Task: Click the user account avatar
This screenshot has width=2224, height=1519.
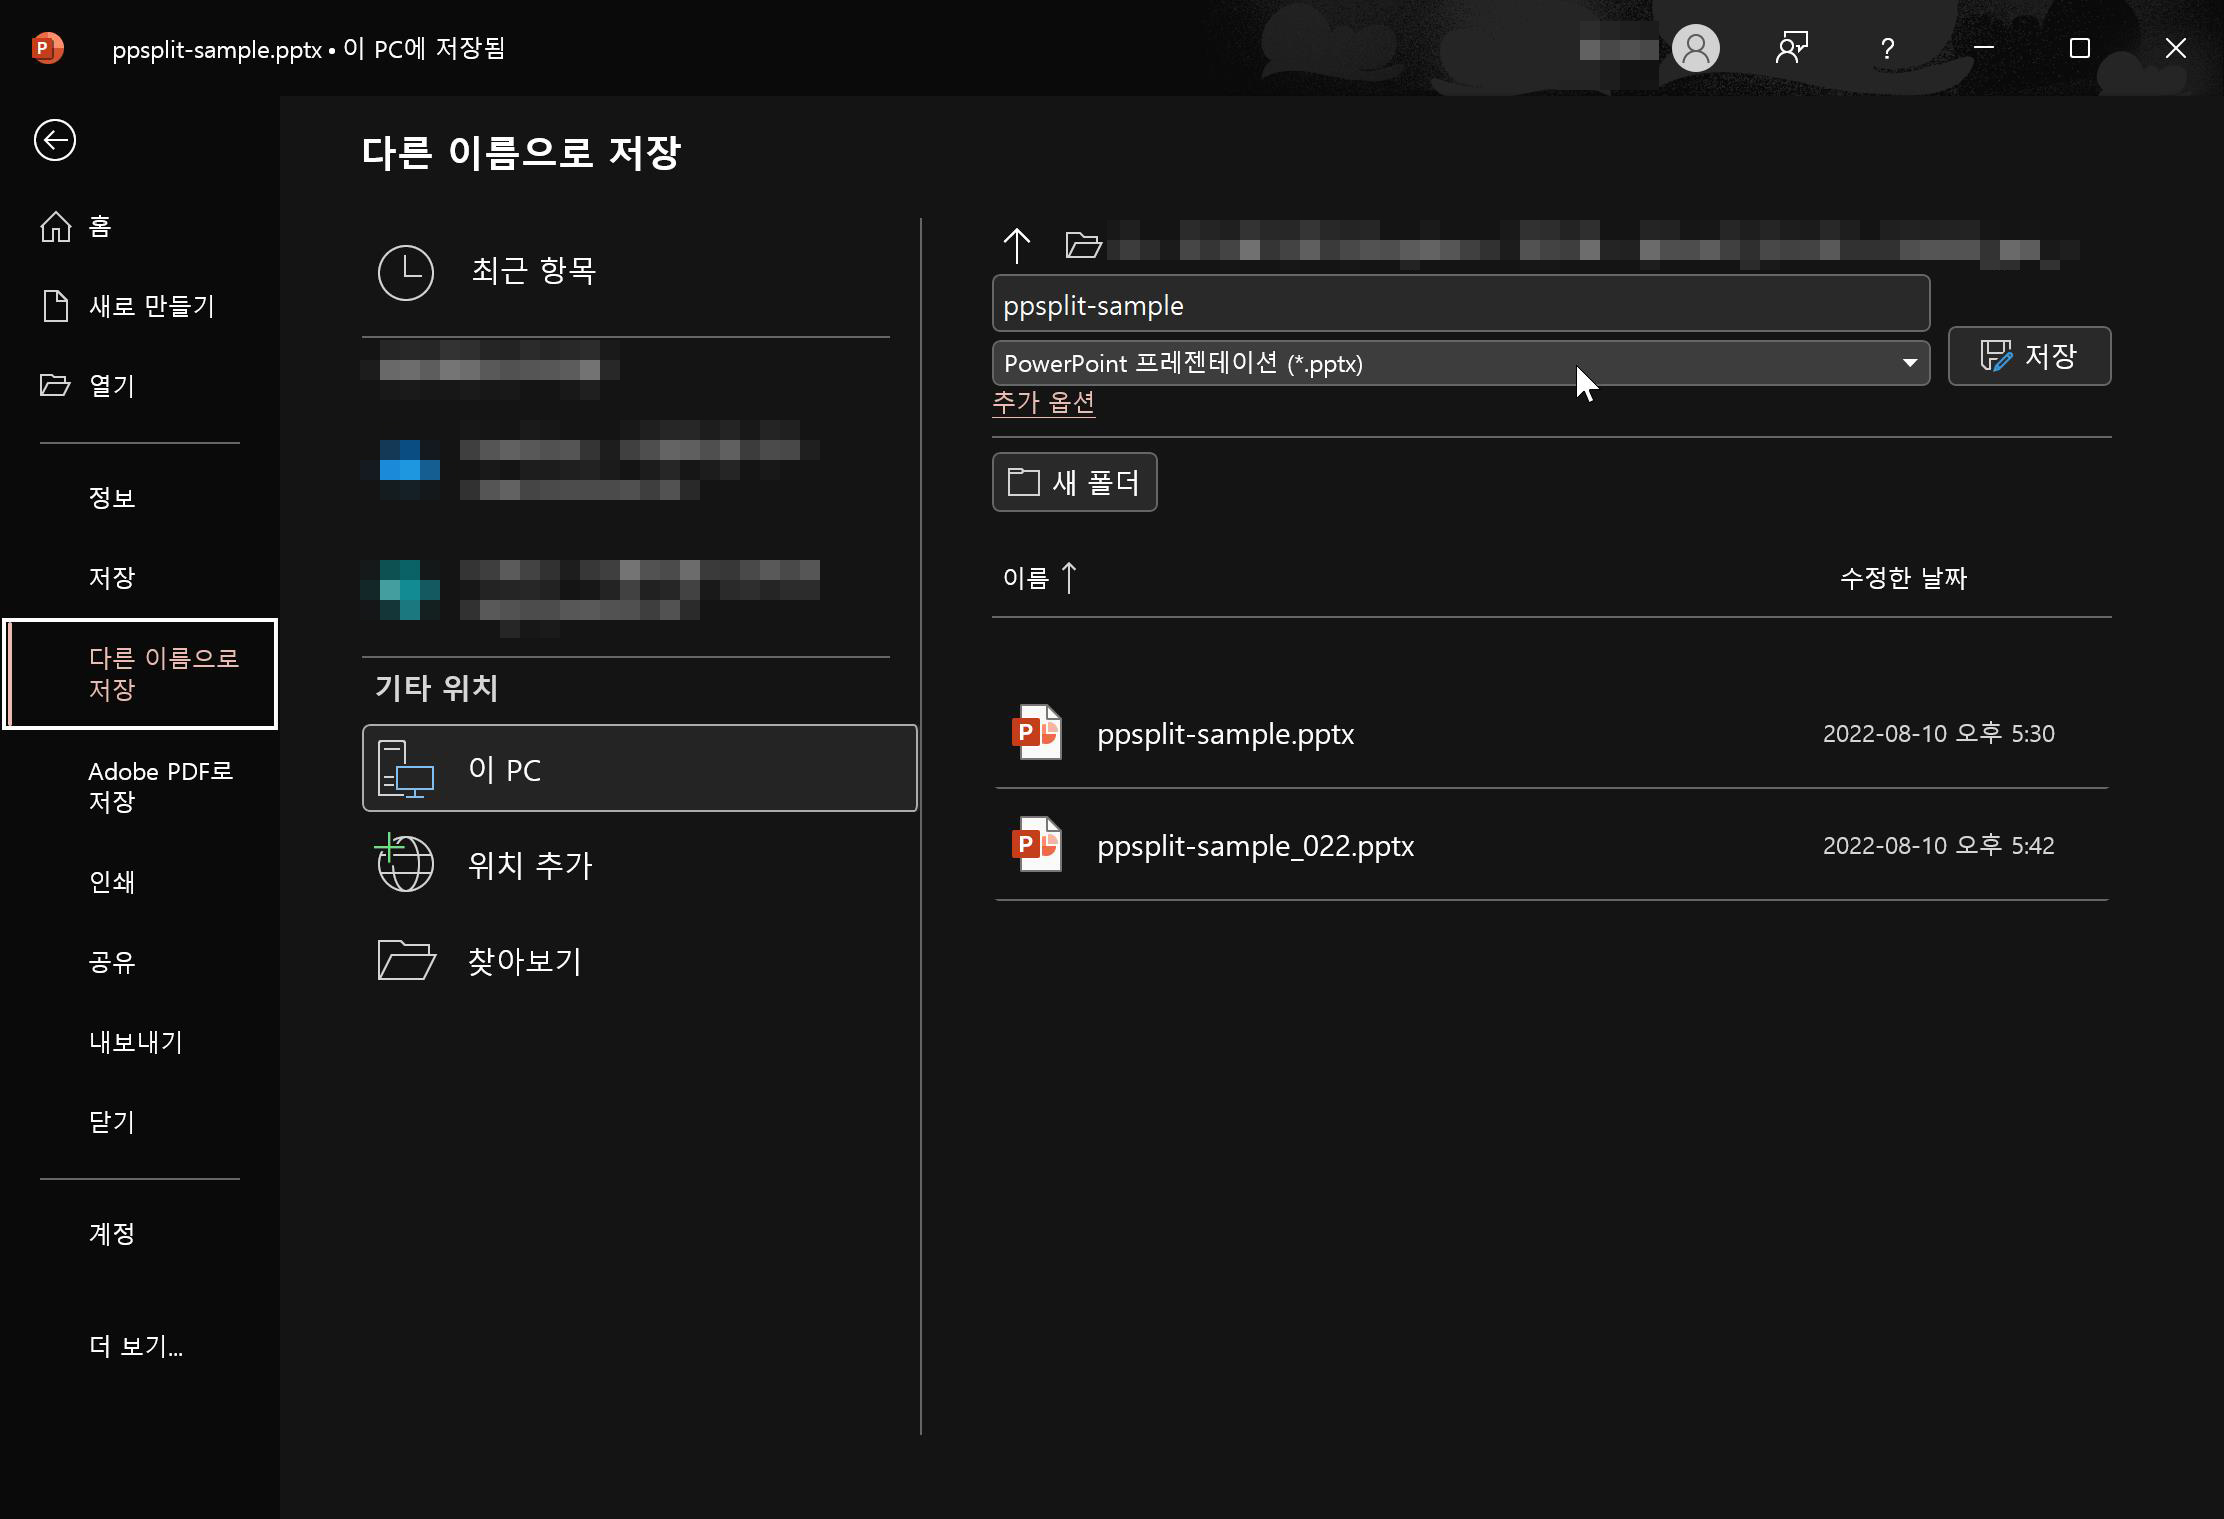Action: [x=1695, y=48]
